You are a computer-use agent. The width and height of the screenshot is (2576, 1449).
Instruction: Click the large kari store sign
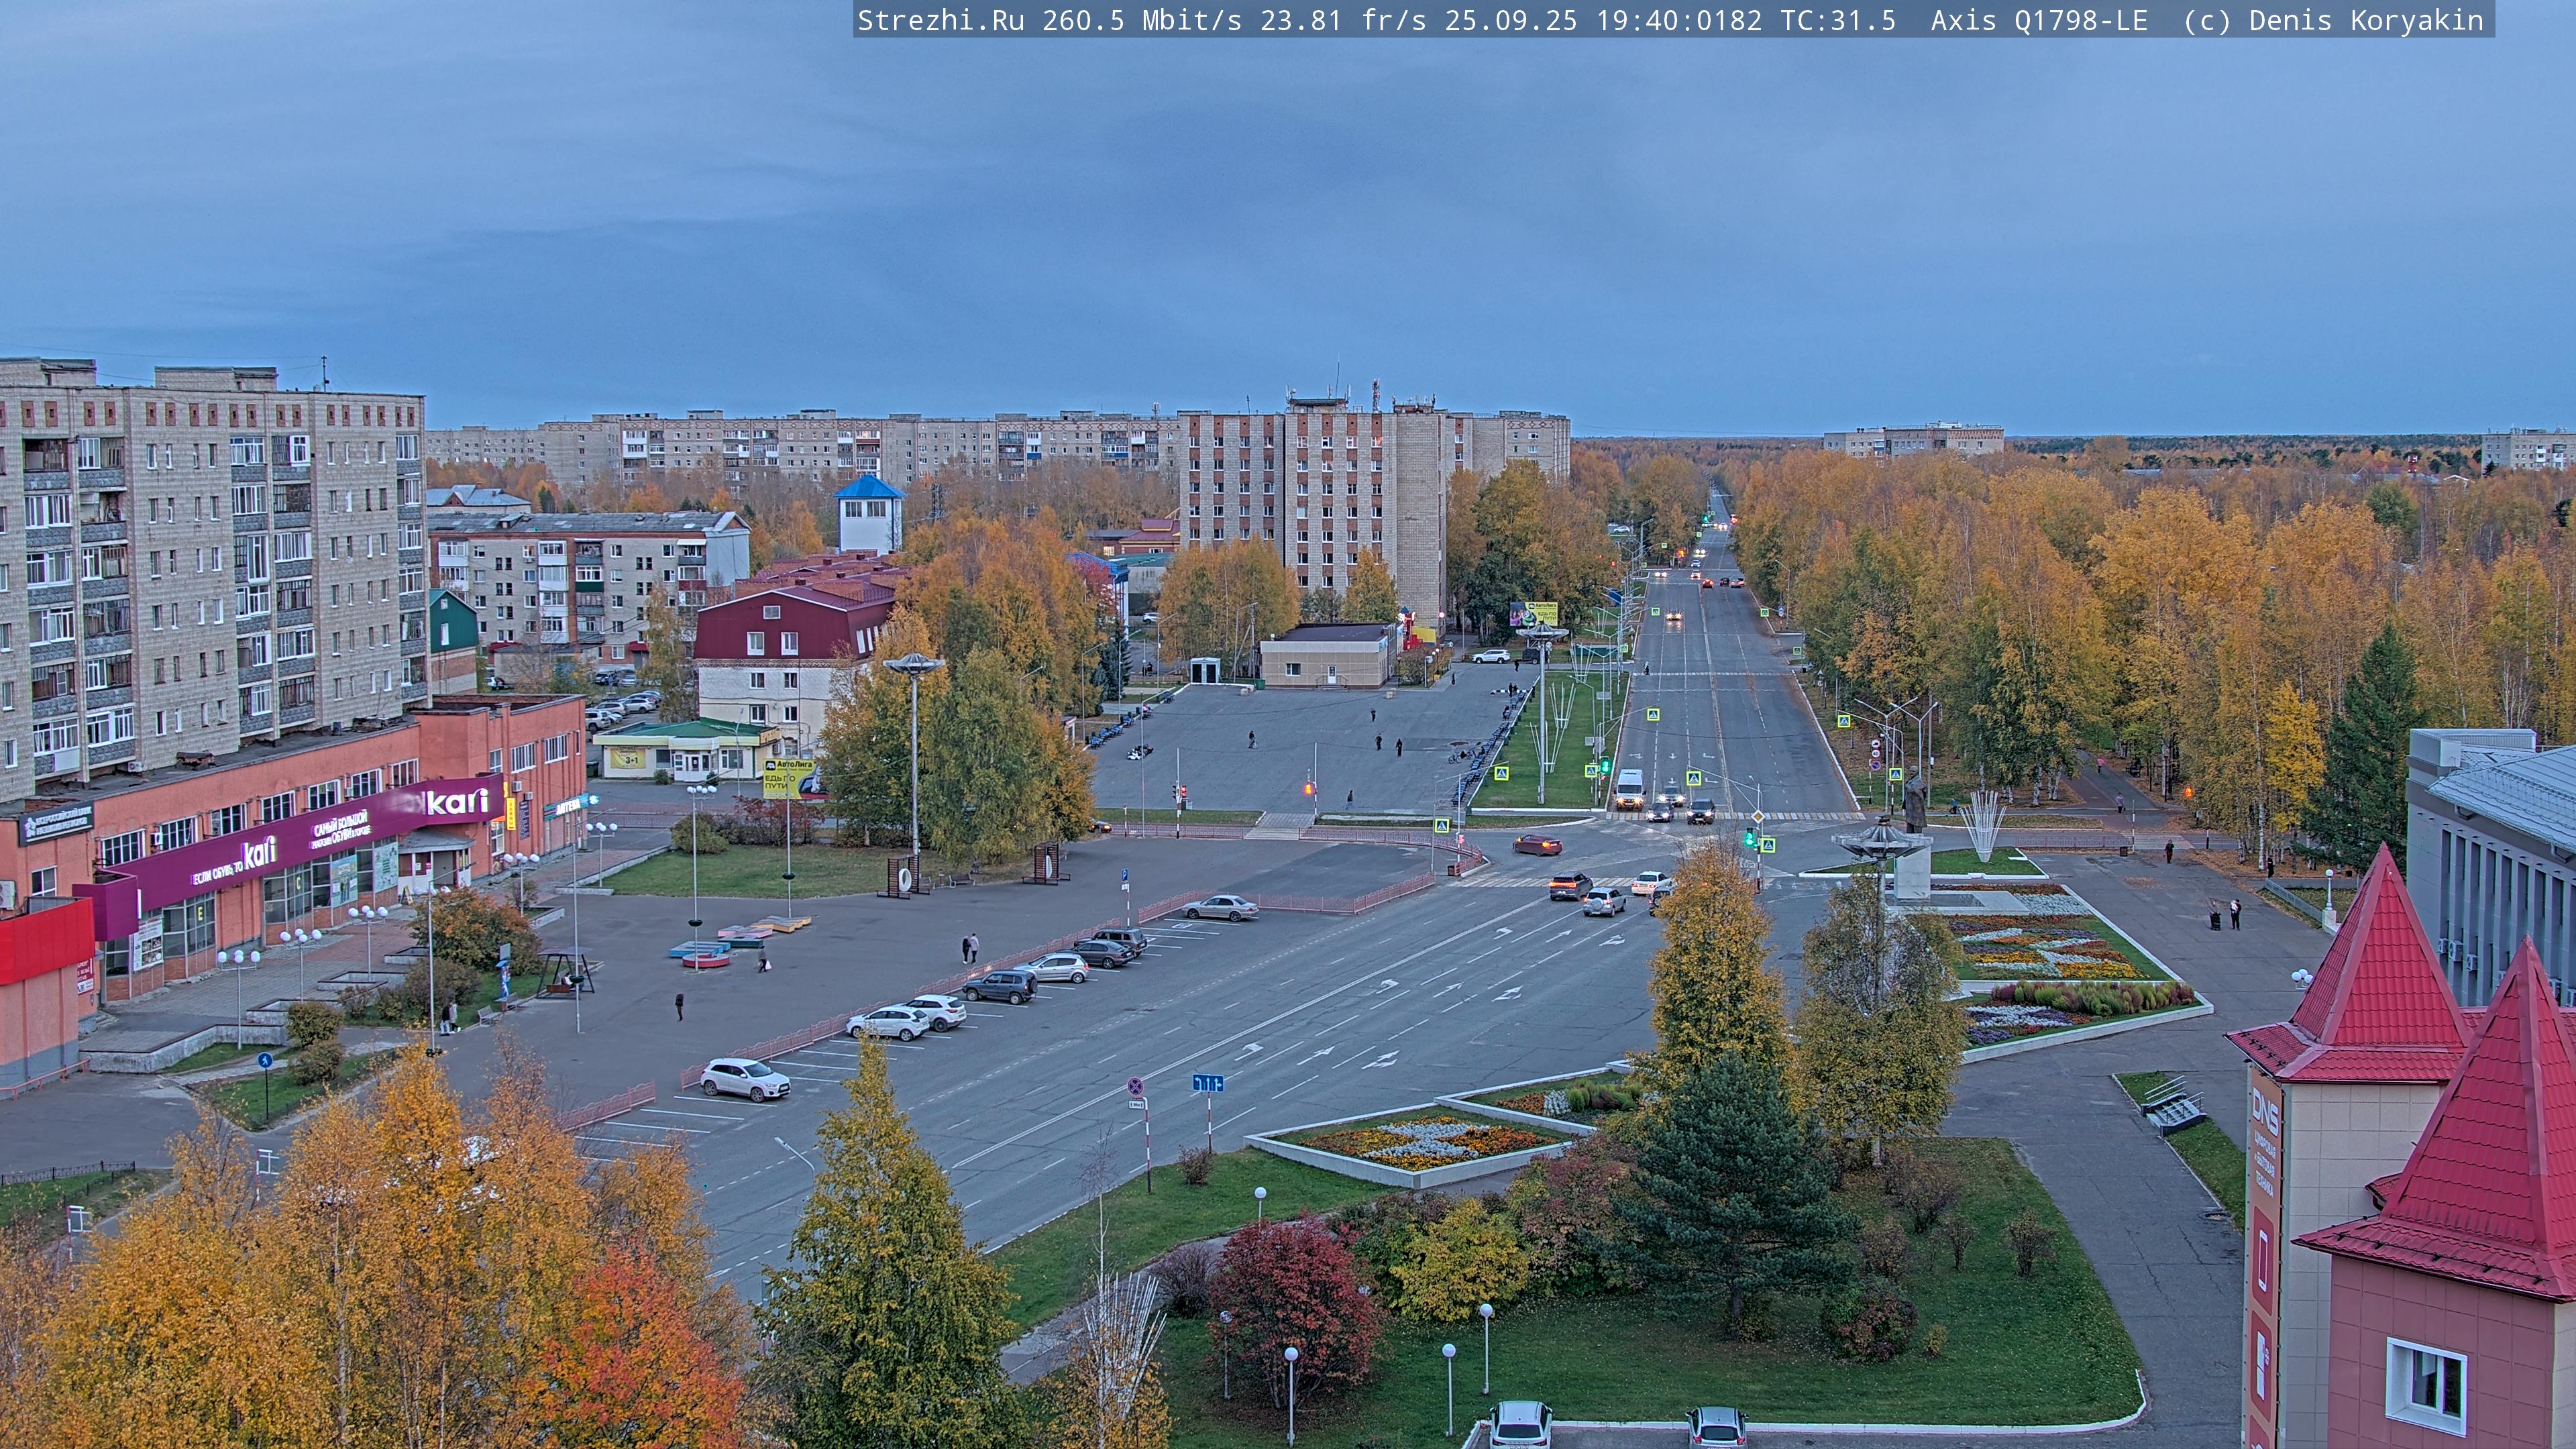pyautogui.click(x=458, y=802)
